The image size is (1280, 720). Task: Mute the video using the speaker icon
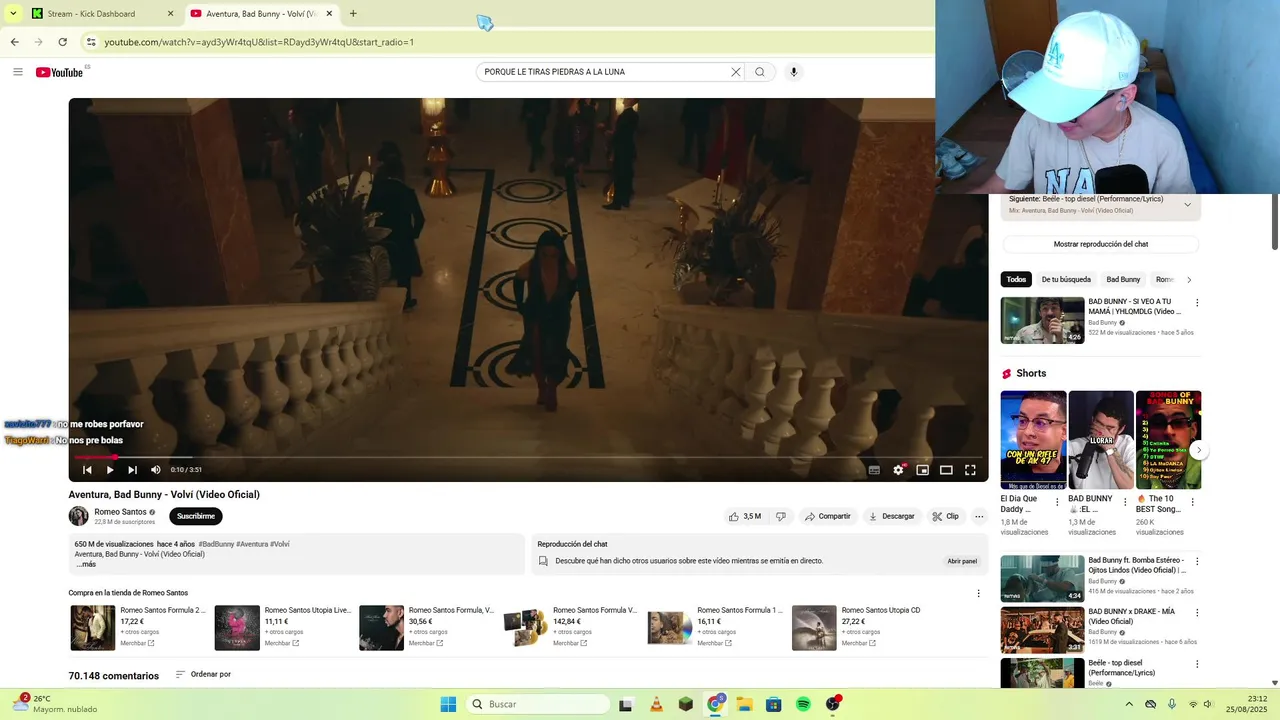pyautogui.click(x=156, y=470)
